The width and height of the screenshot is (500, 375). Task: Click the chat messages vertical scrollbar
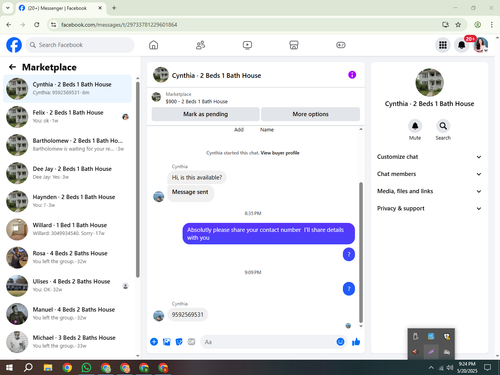coord(361,252)
